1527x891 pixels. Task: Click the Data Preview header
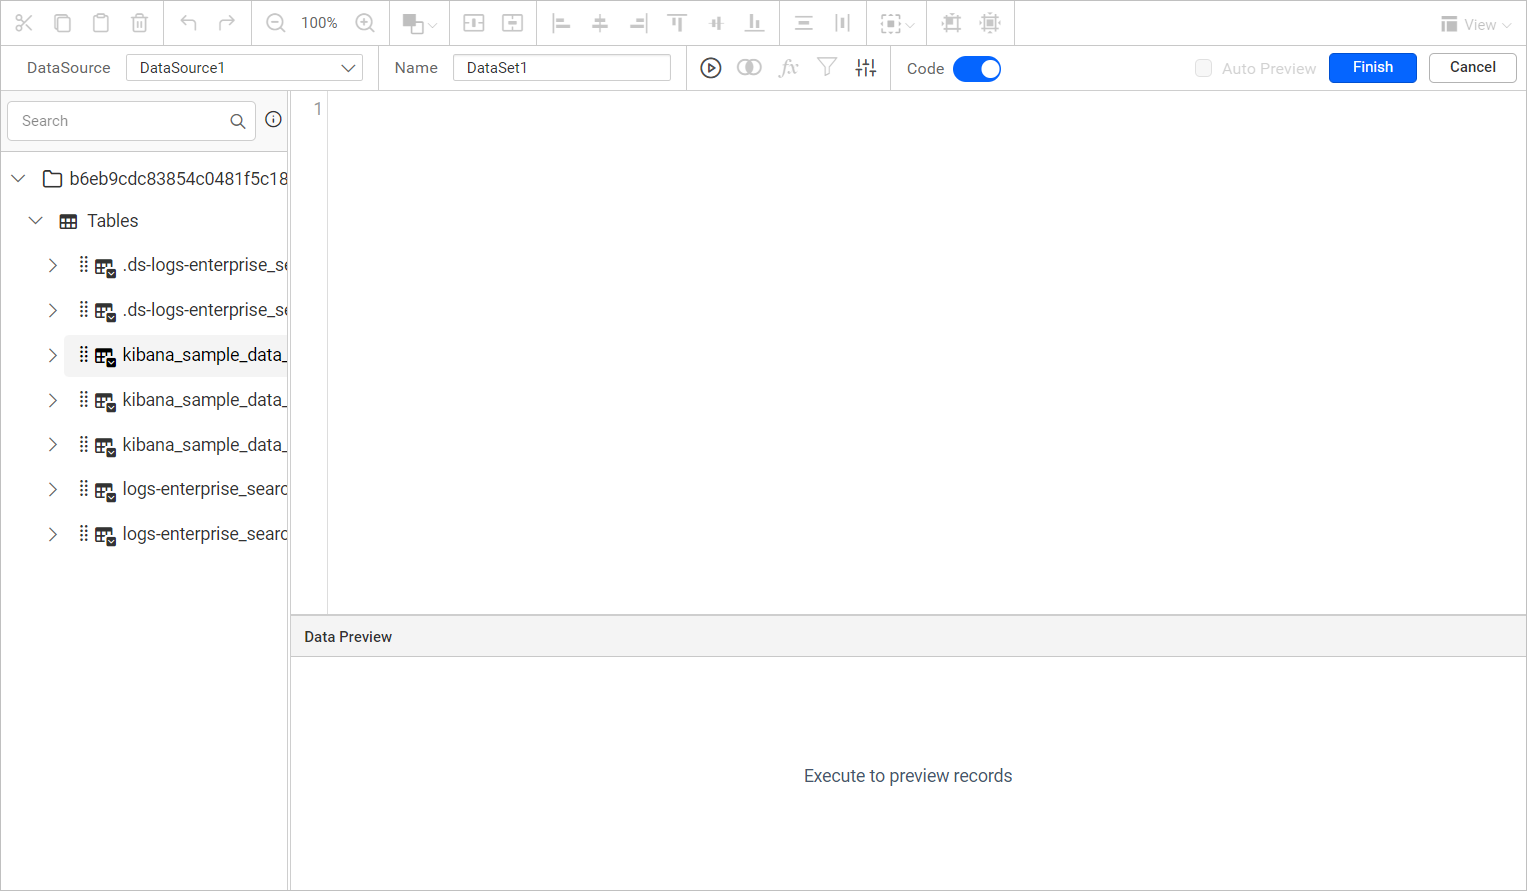[x=348, y=637]
